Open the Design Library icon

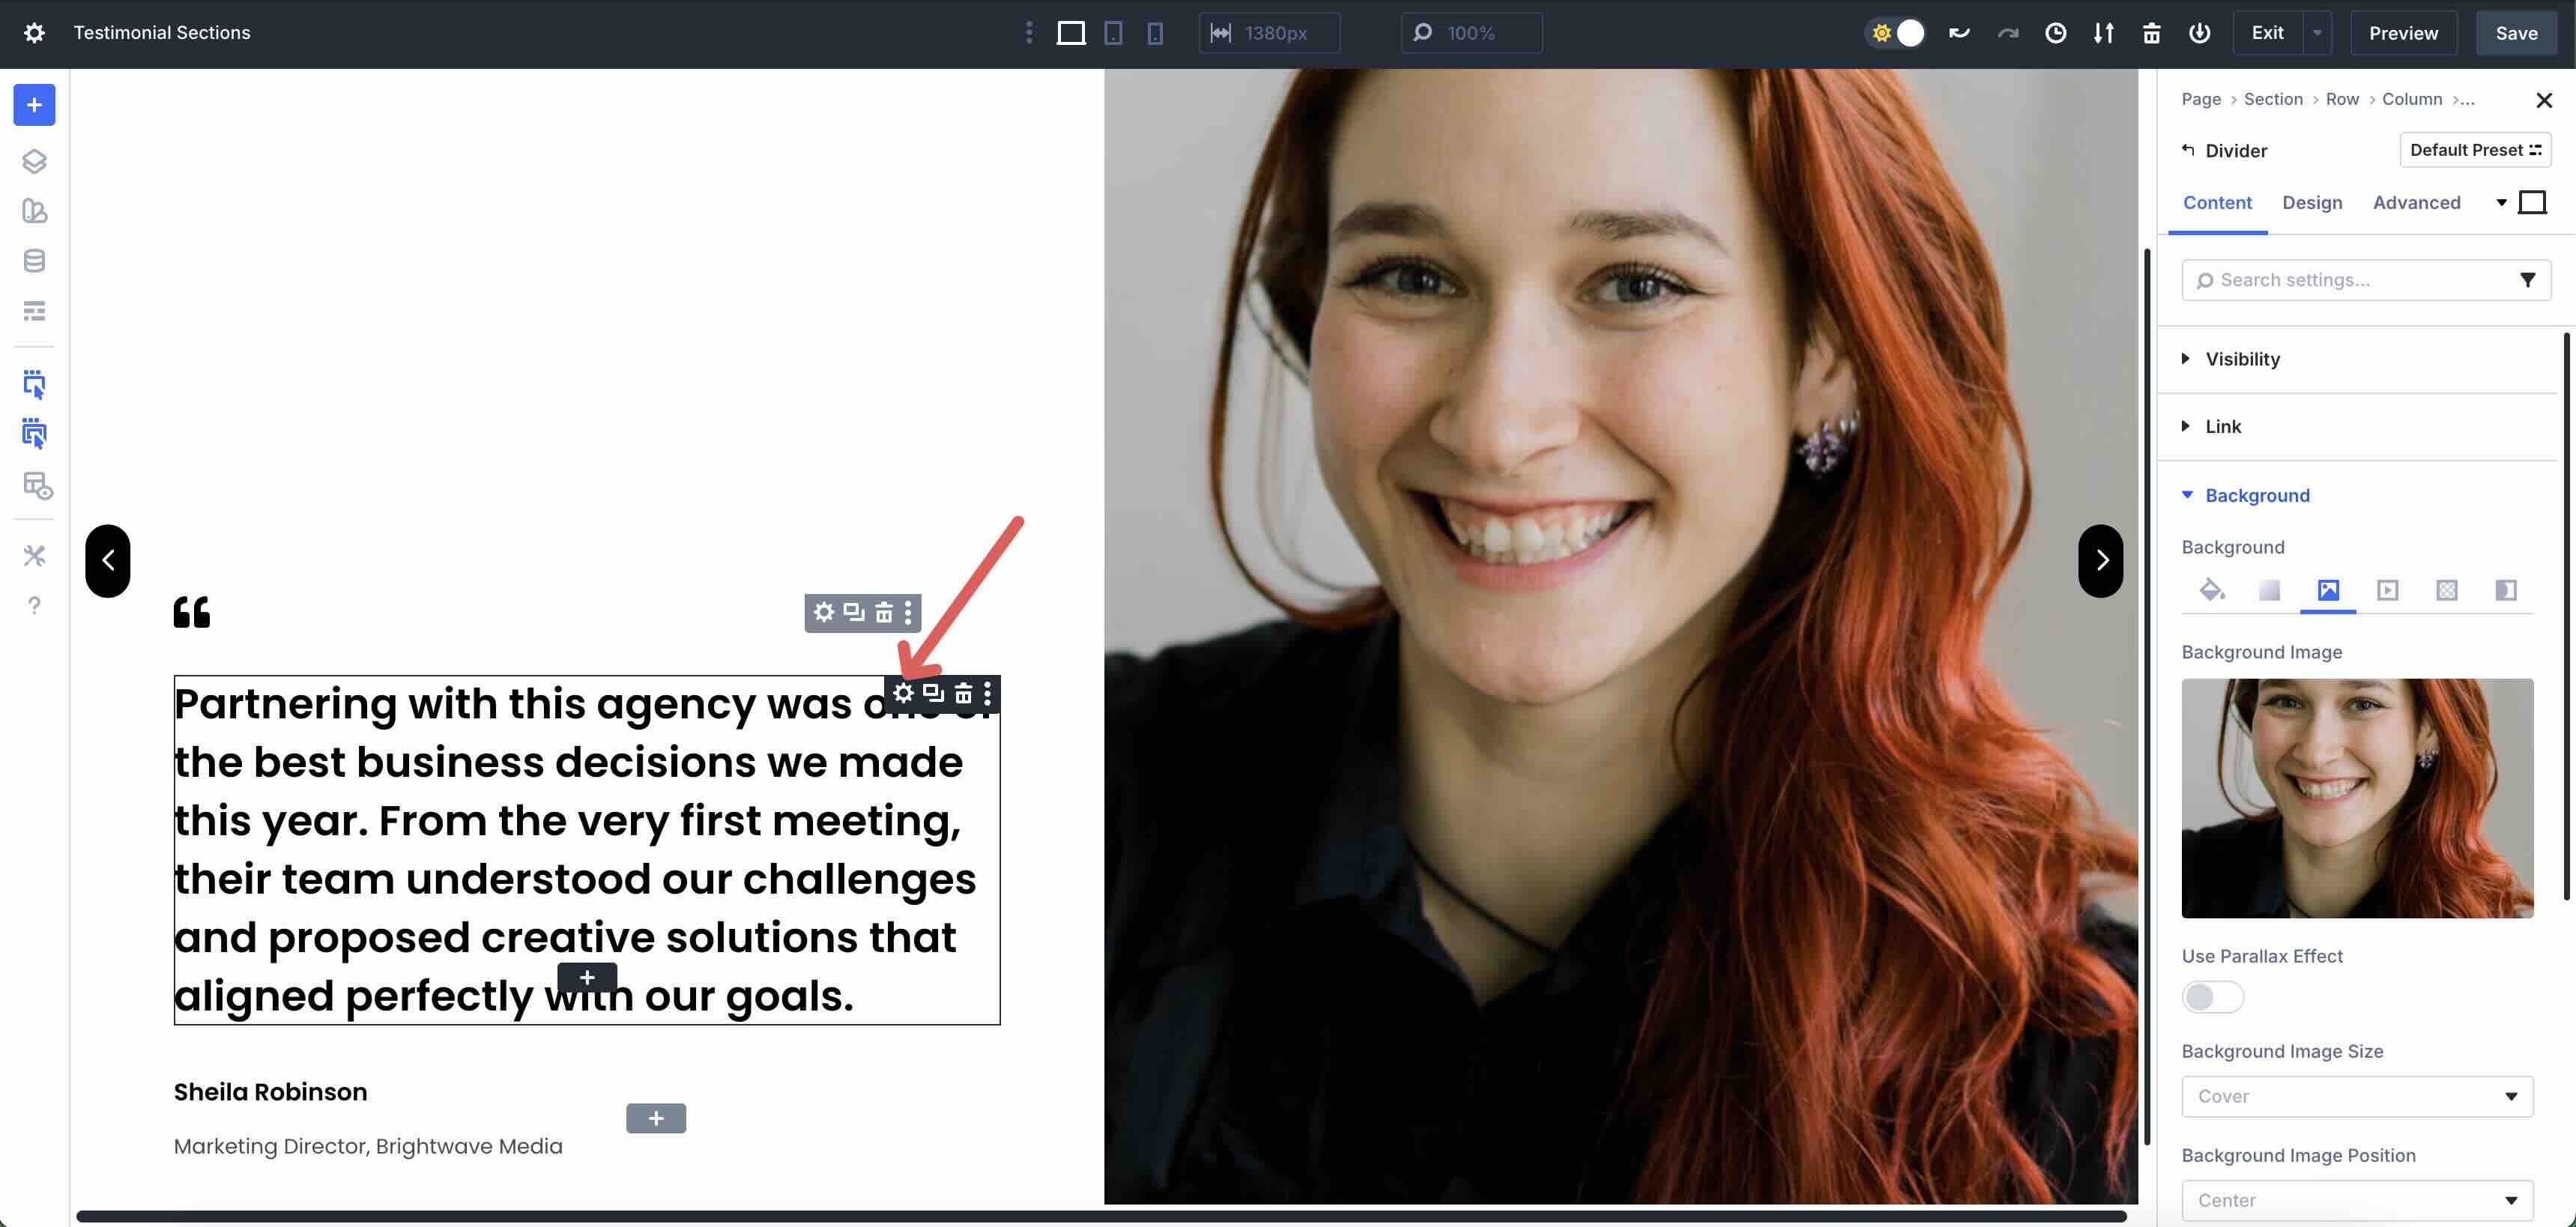point(34,211)
